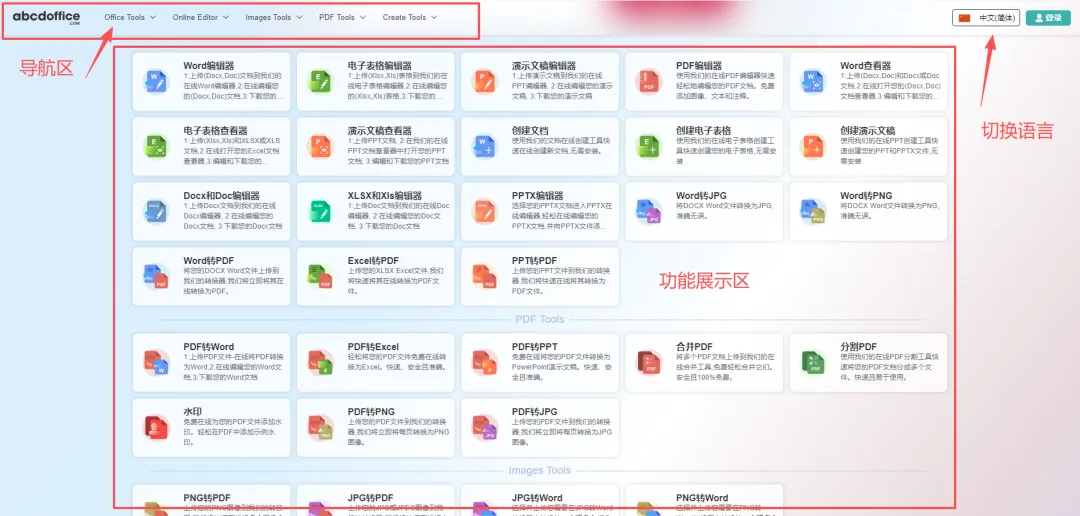The image size is (1080, 516).
Task: Click the abcdoffice logo
Action: point(46,17)
